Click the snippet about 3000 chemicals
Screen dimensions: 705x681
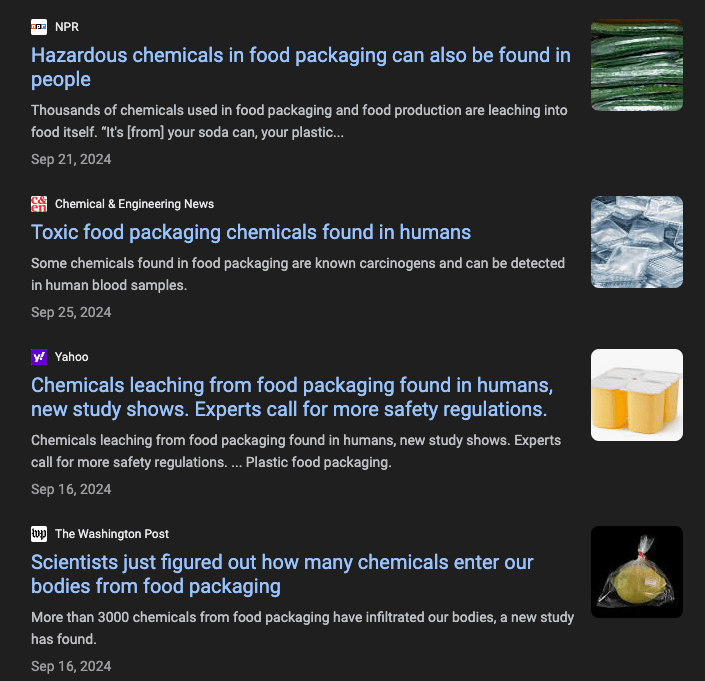[x=302, y=628]
